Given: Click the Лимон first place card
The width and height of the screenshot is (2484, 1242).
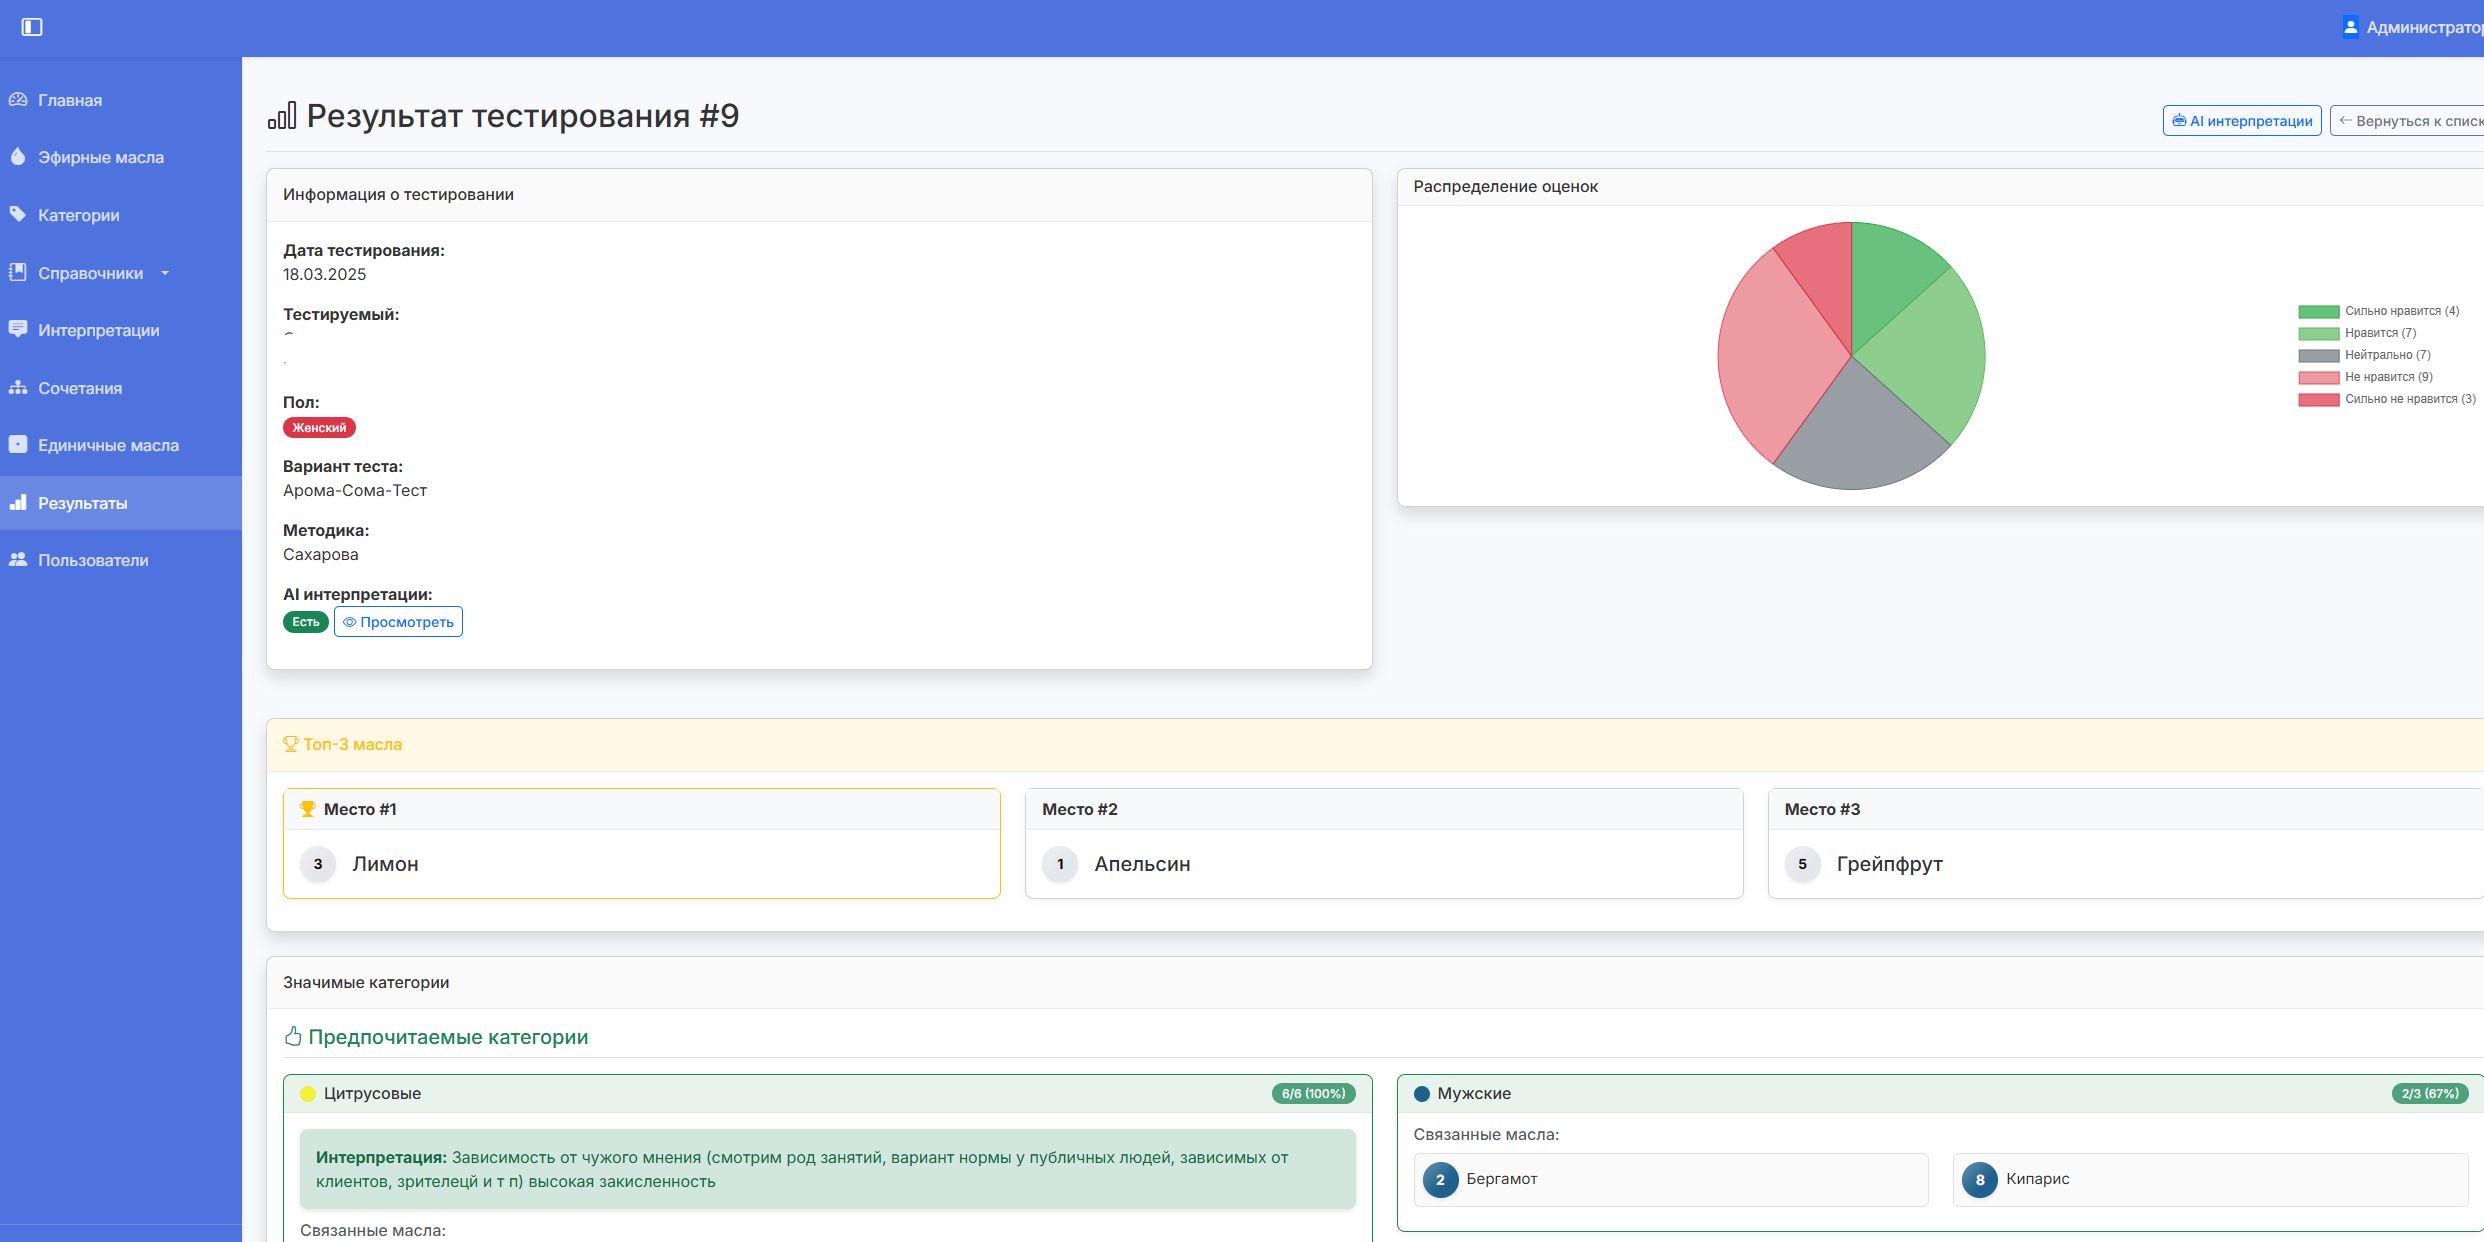Looking at the screenshot, I should point(641,843).
